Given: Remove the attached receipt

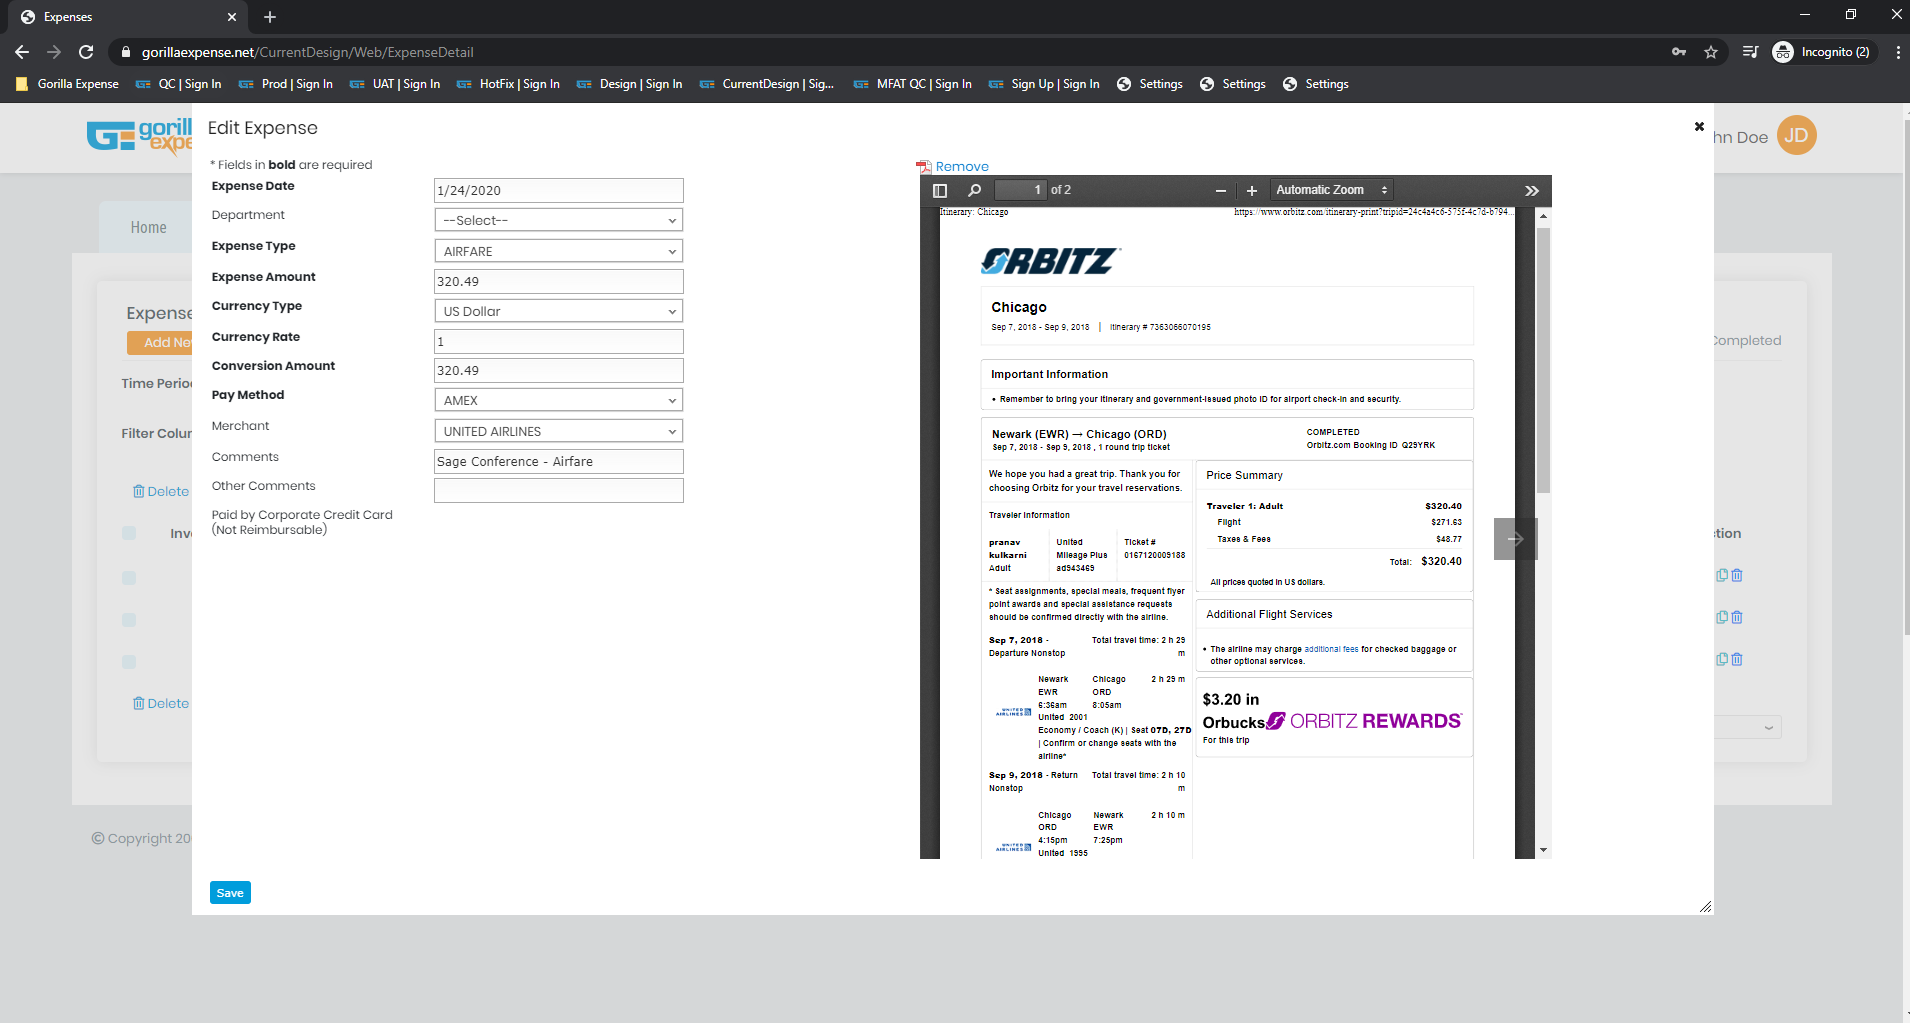Looking at the screenshot, I should [961, 167].
